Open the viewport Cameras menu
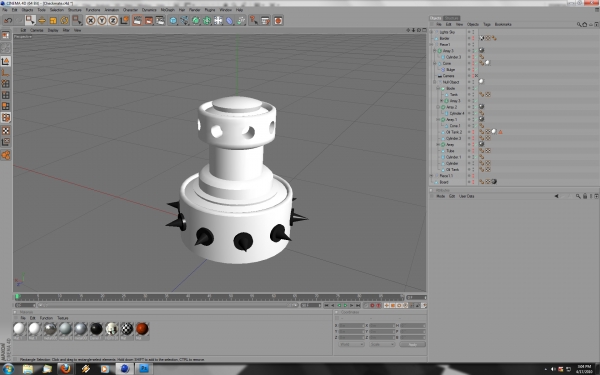The width and height of the screenshot is (600, 375). [x=36, y=30]
